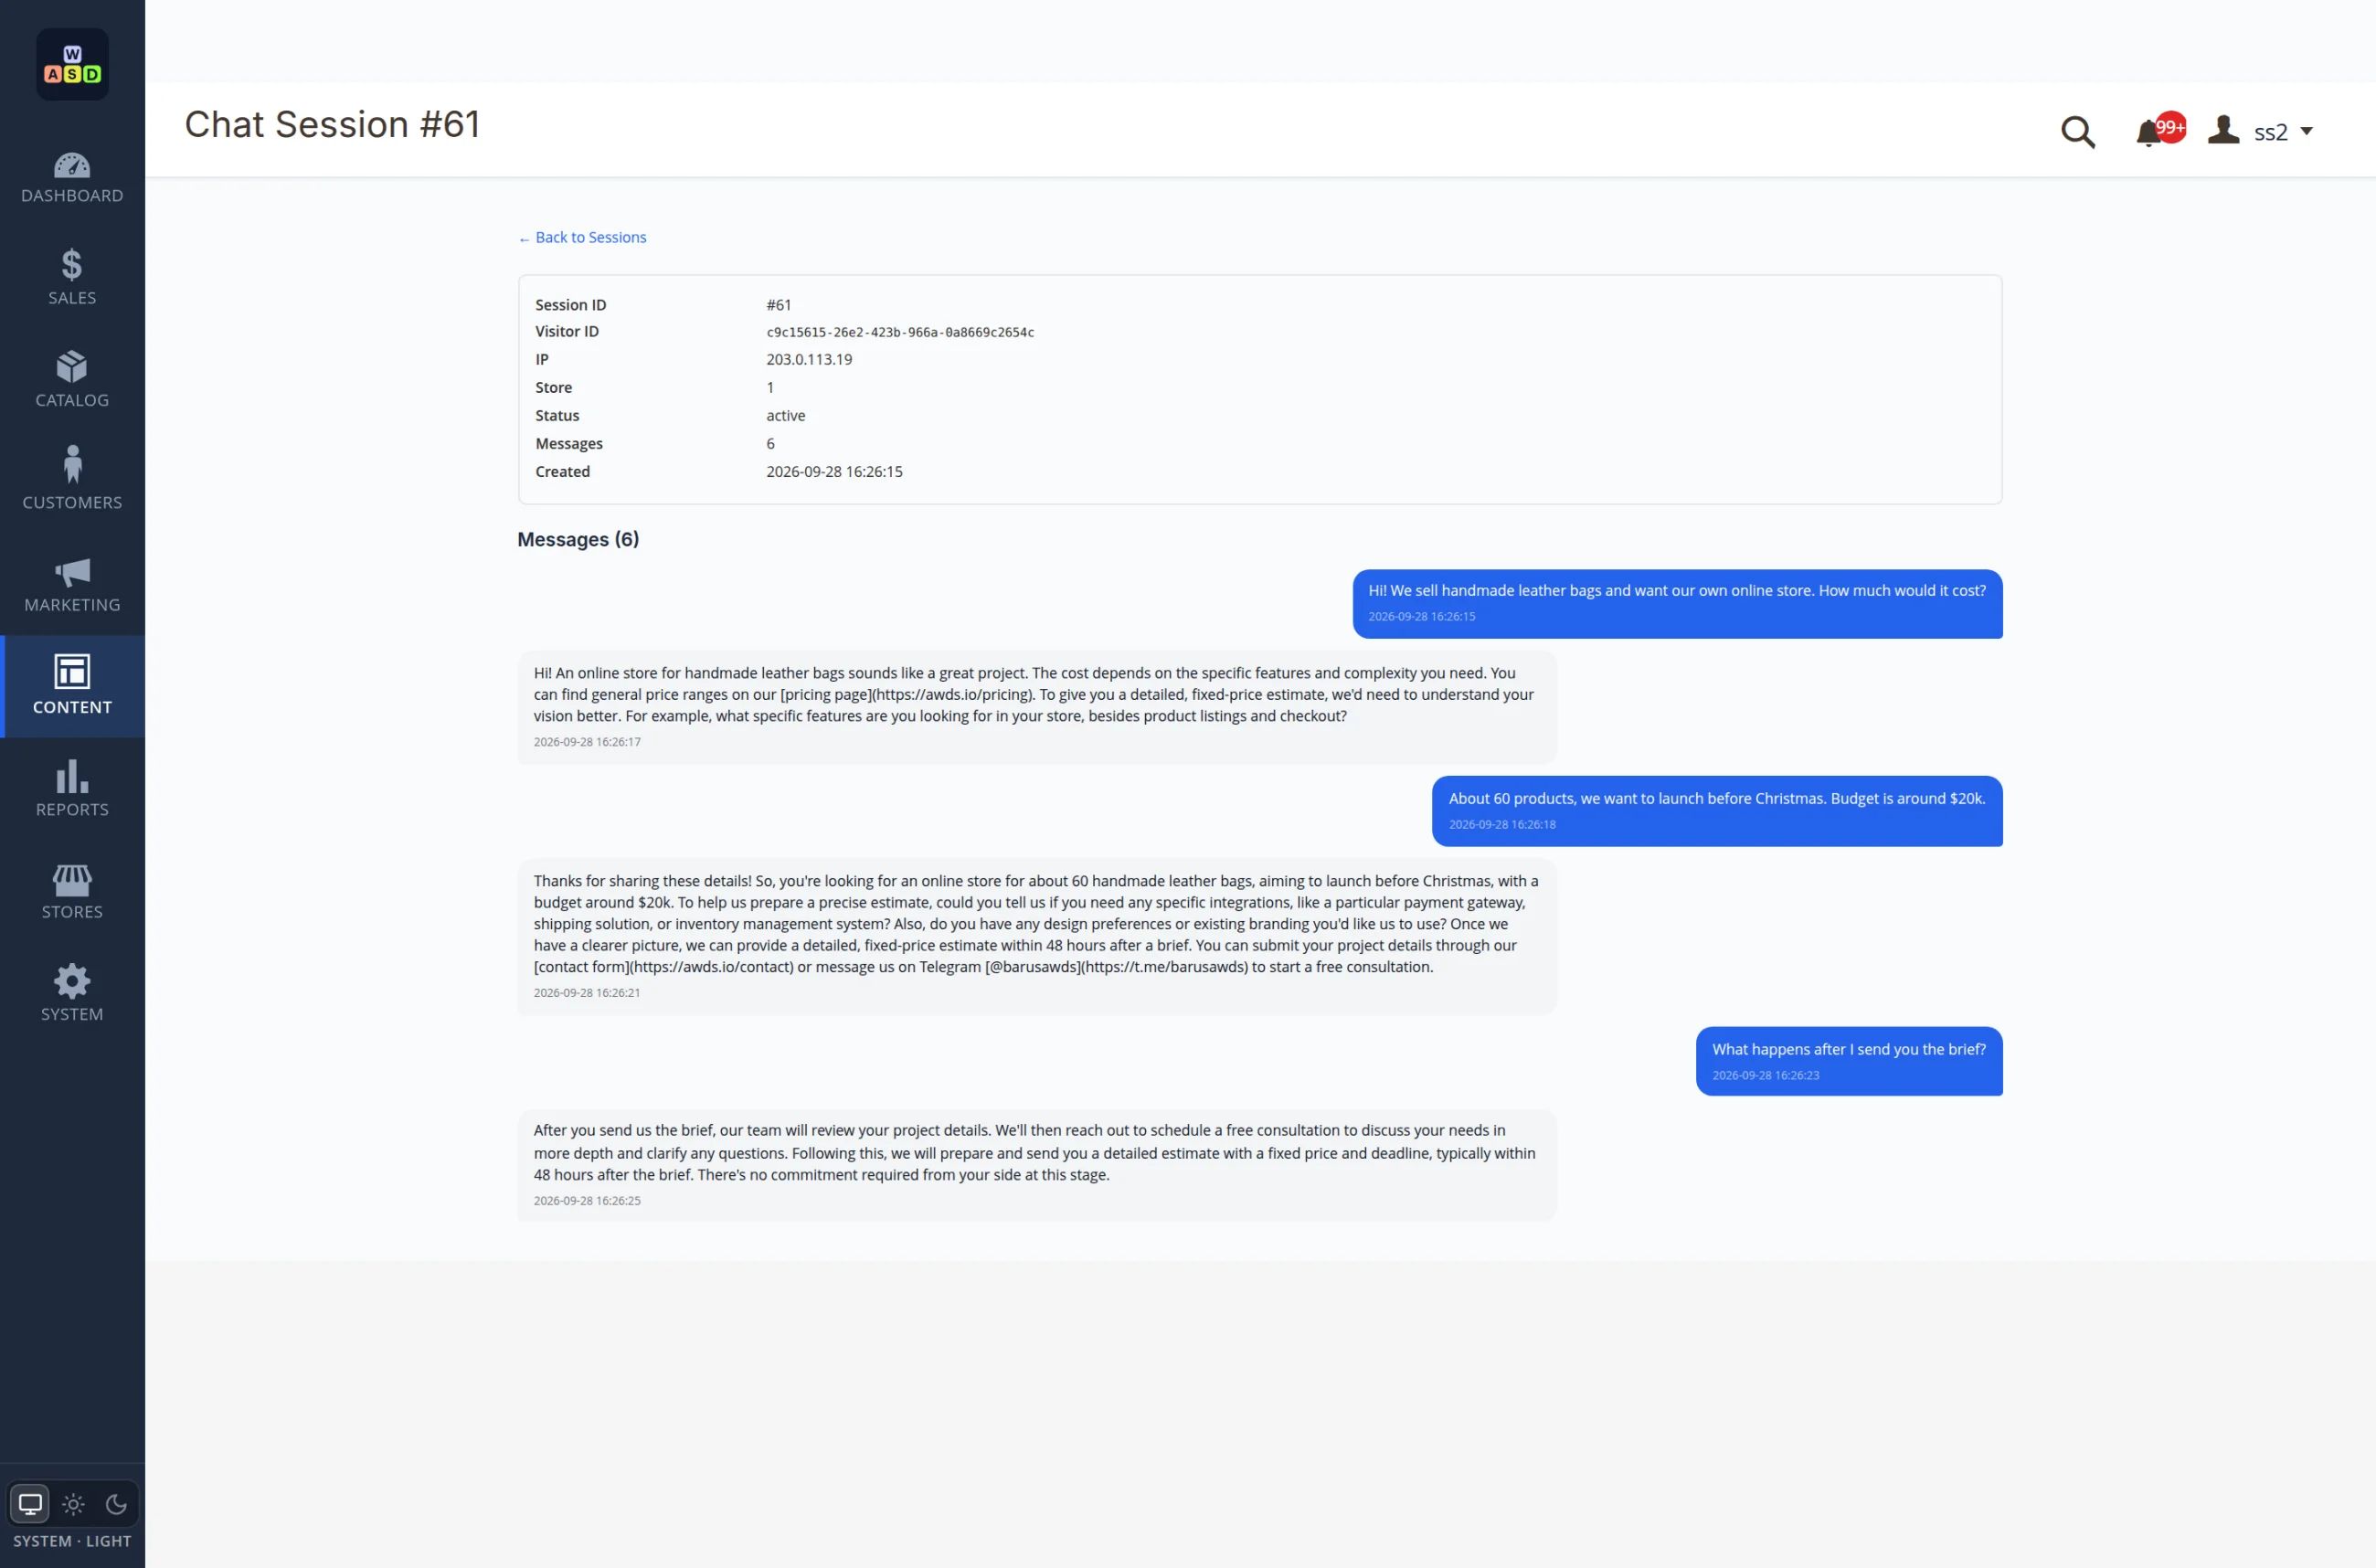Click the IP address 203.0.113.19

809,359
